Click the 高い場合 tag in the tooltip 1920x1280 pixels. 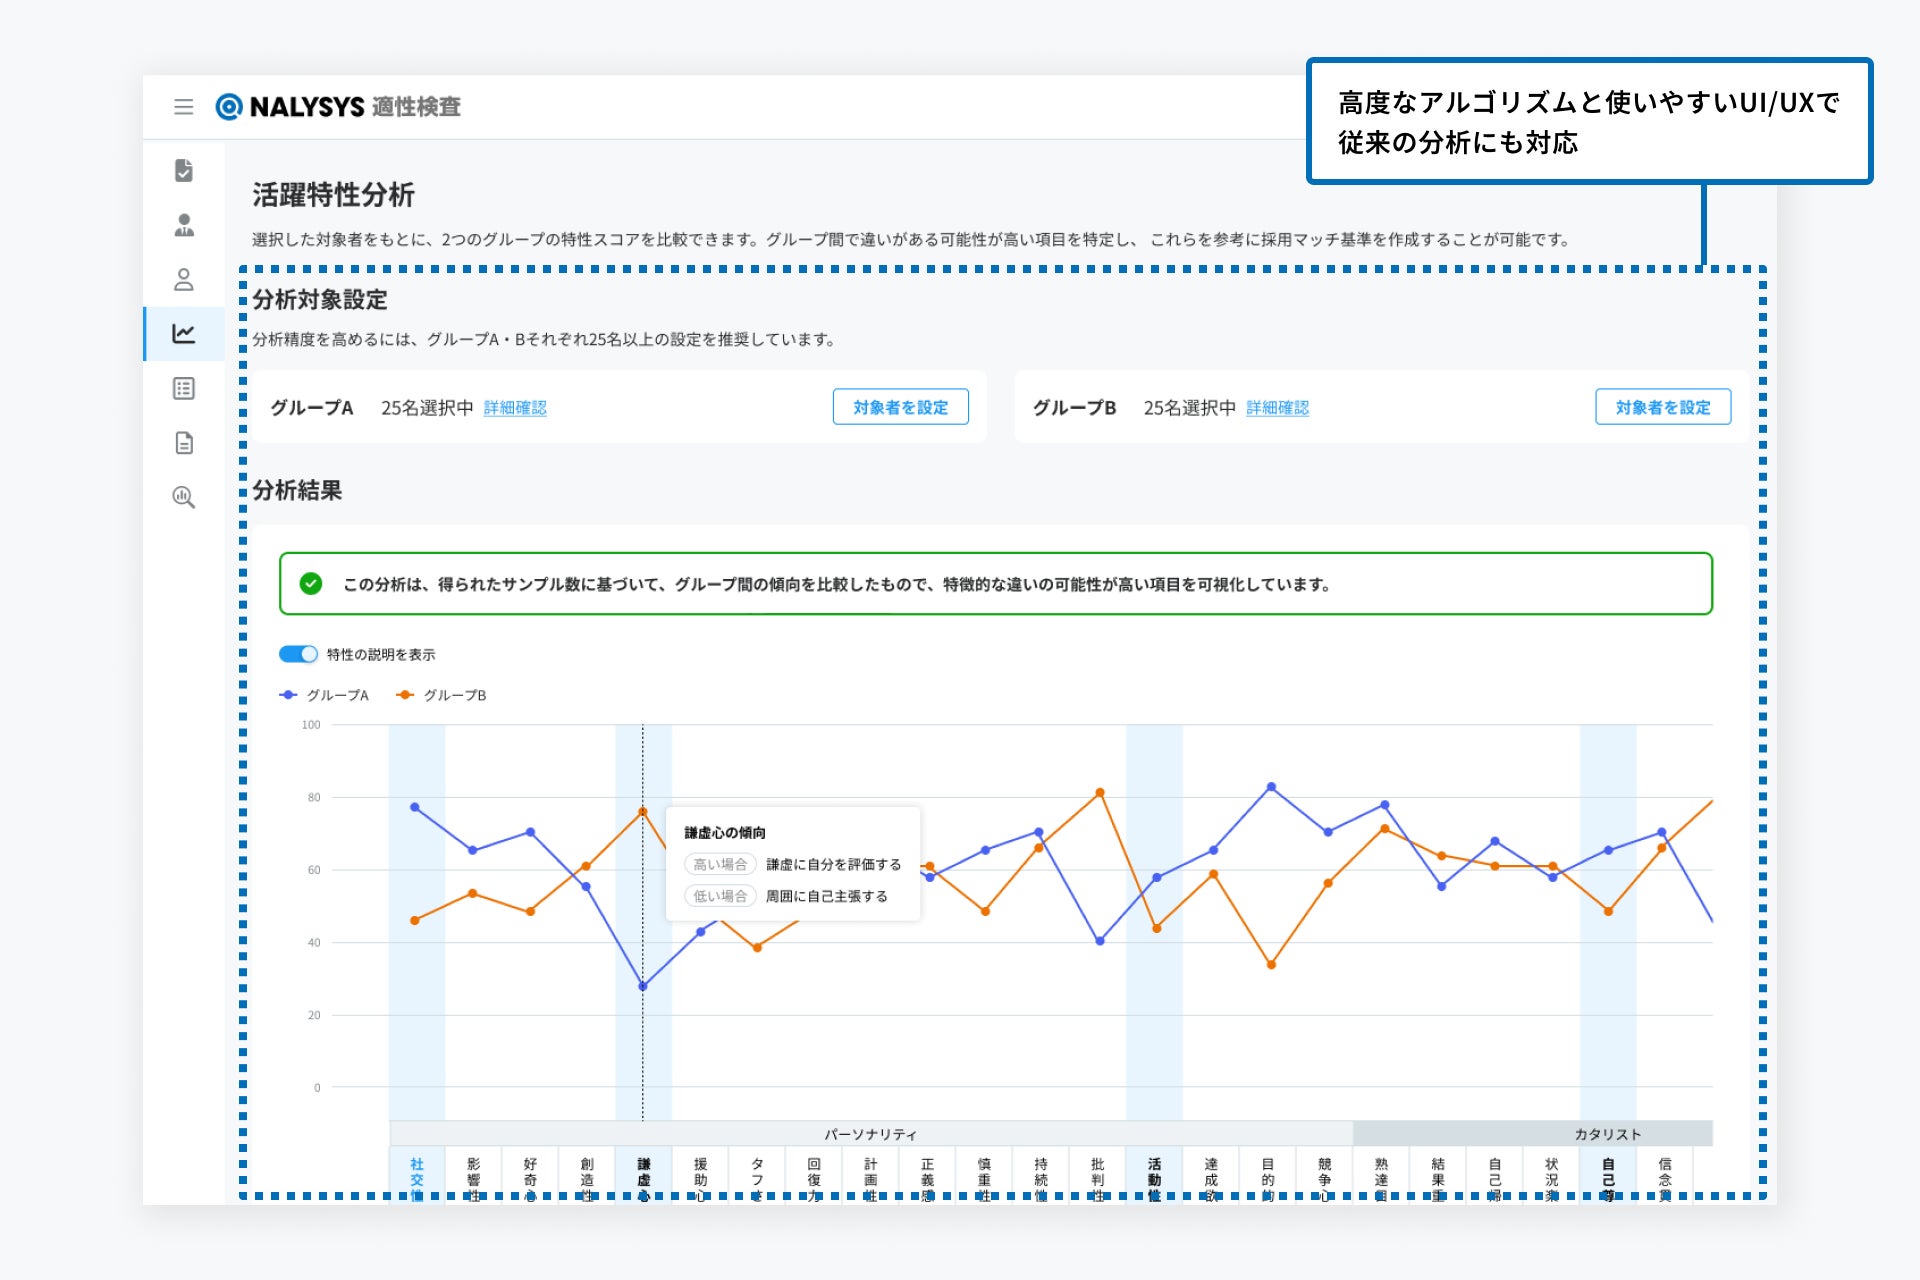720,864
